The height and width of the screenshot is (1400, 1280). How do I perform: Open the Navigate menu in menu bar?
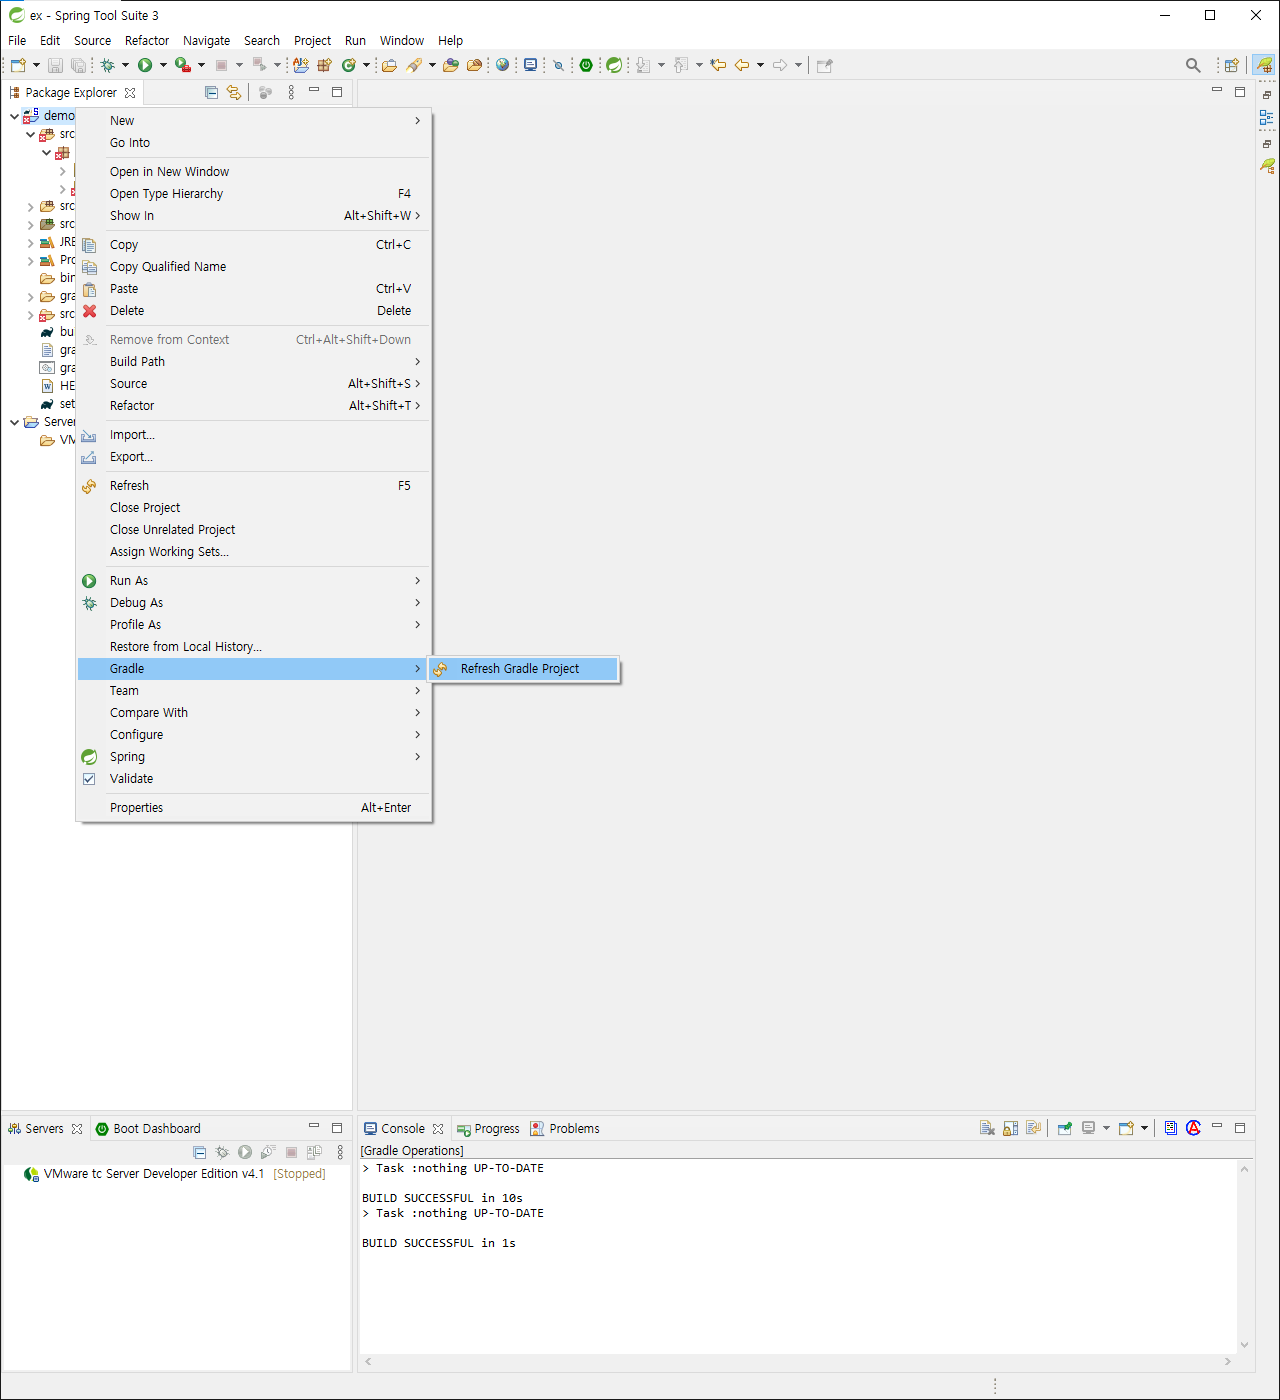tap(206, 41)
